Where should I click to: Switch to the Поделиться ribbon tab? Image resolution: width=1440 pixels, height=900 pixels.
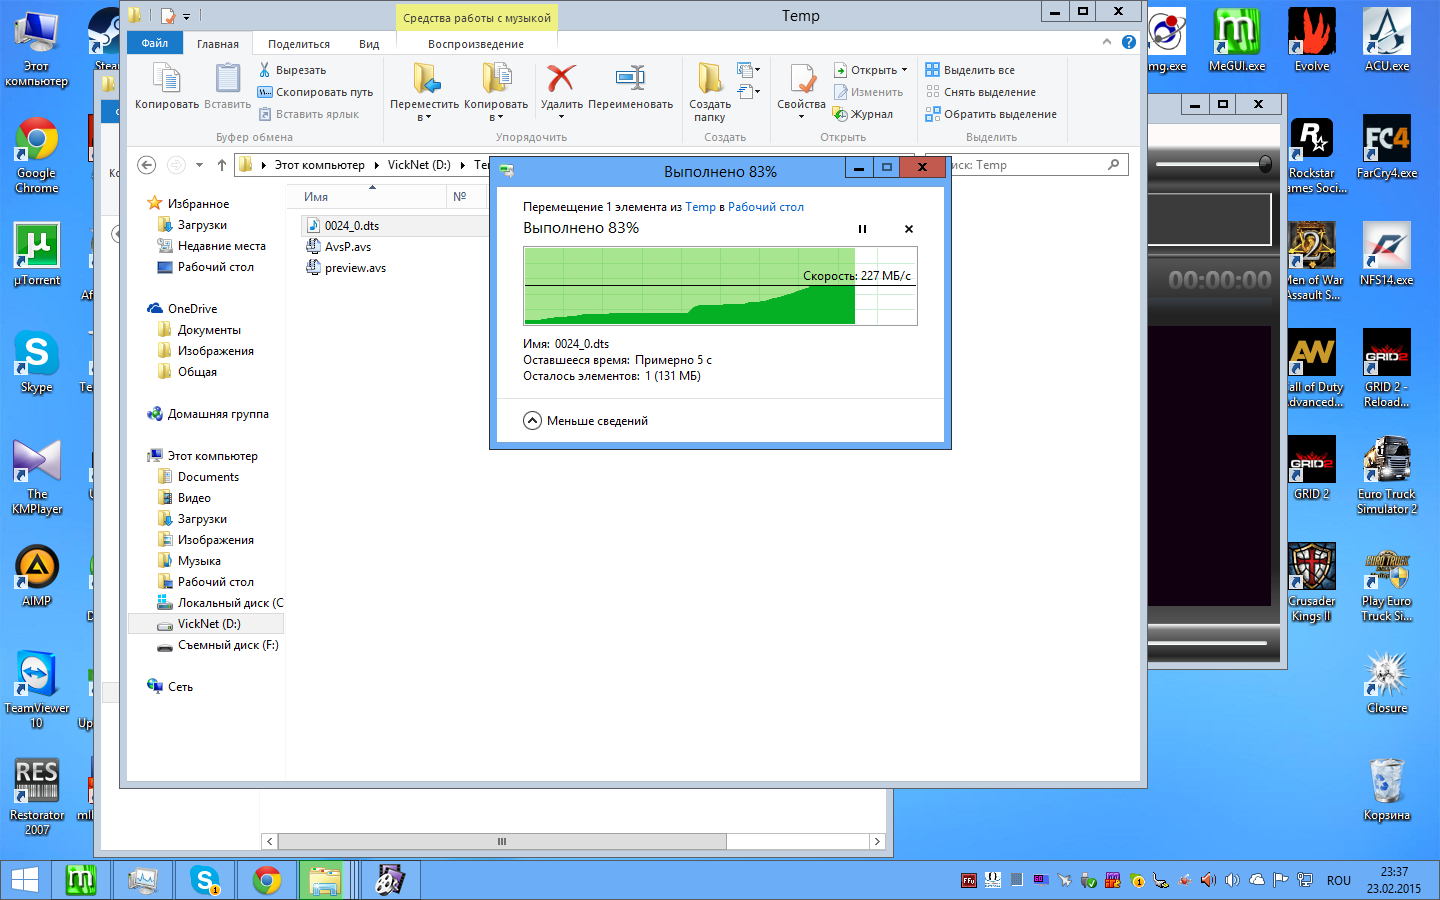pyautogui.click(x=299, y=44)
